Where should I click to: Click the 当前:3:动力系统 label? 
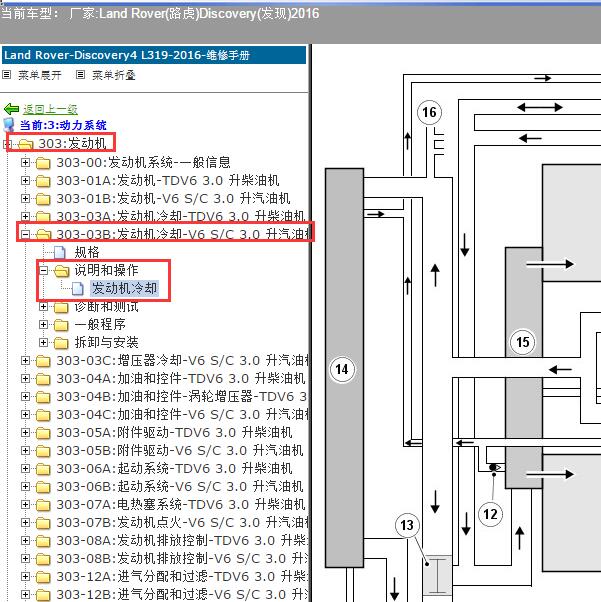coord(63,125)
